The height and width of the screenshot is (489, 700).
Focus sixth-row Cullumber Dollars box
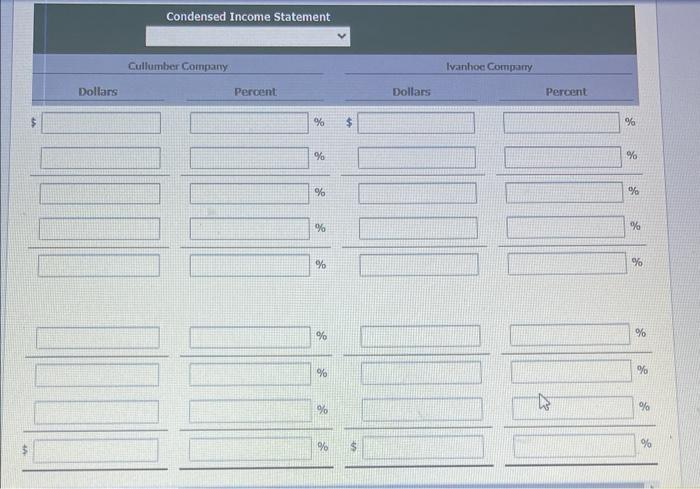(98, 338)
